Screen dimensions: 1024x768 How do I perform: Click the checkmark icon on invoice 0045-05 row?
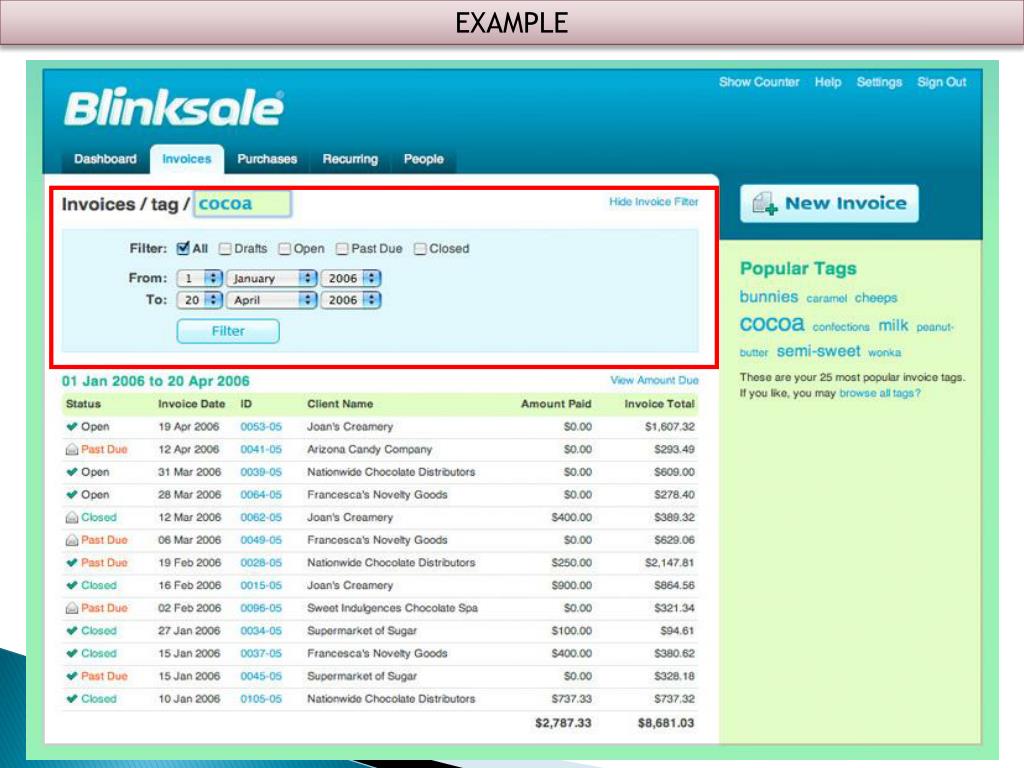click(72, 676)
